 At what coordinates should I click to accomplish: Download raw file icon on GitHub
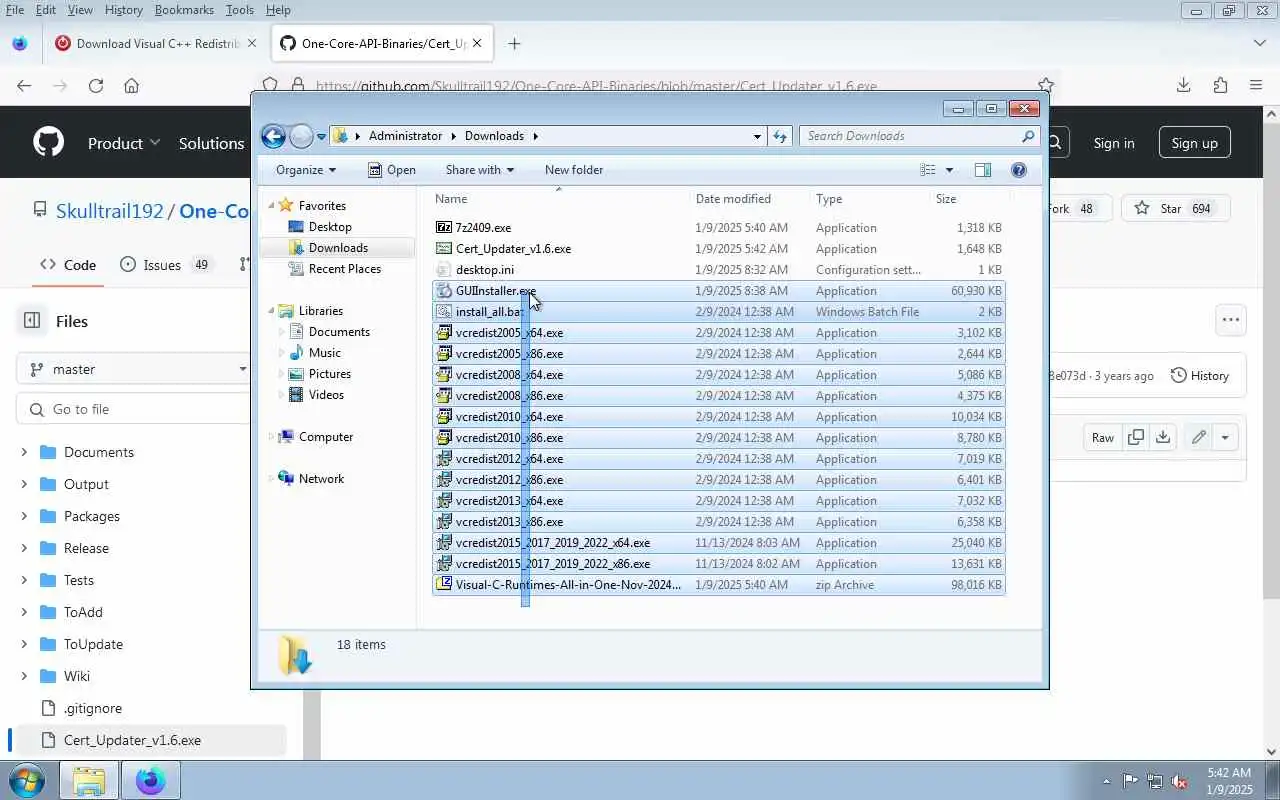[x=1162, y=437]
